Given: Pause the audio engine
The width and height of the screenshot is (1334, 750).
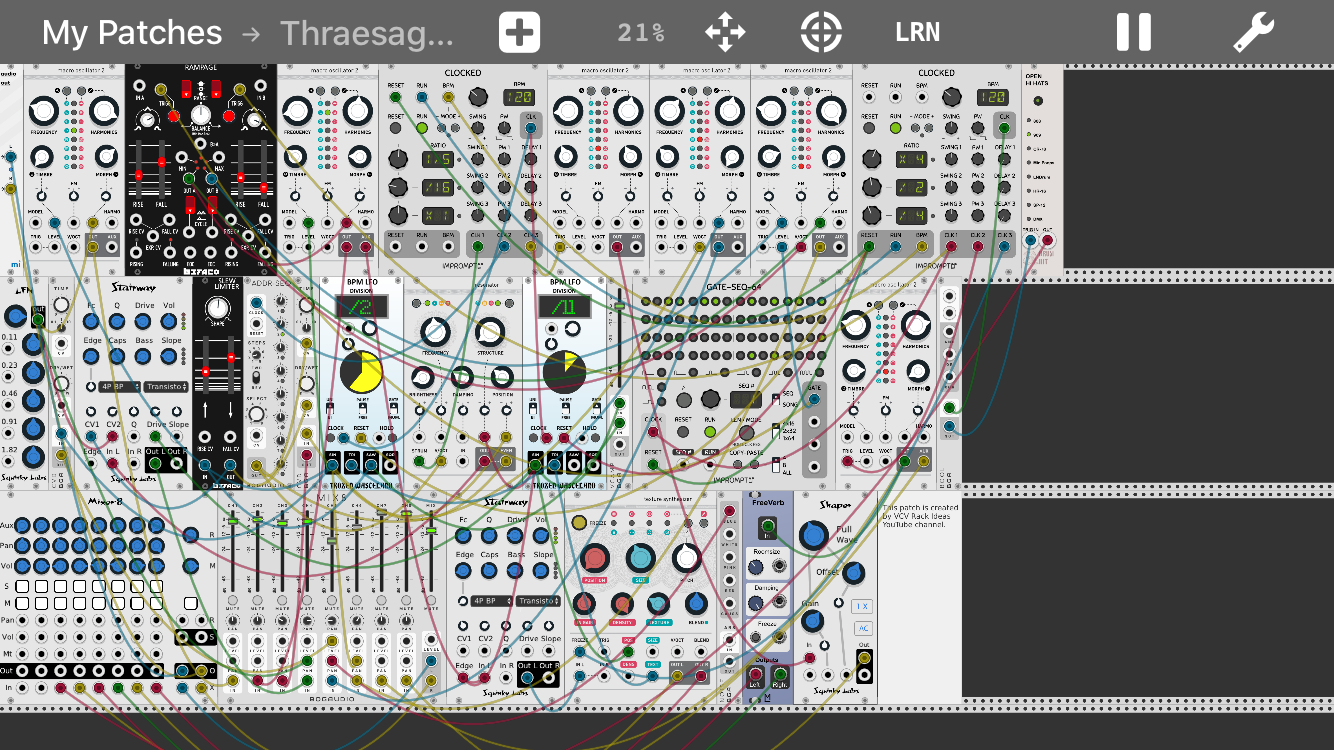Looking at the screenshot, I should [x=1134, y=33].
